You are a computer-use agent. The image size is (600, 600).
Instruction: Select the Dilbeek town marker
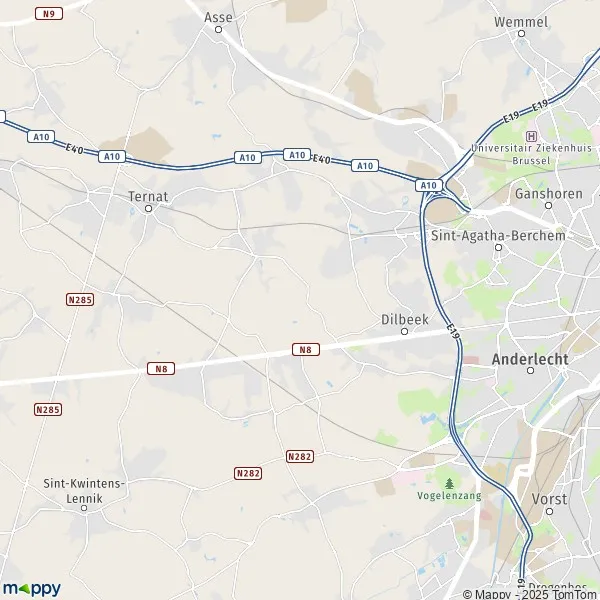click(404, 331)
